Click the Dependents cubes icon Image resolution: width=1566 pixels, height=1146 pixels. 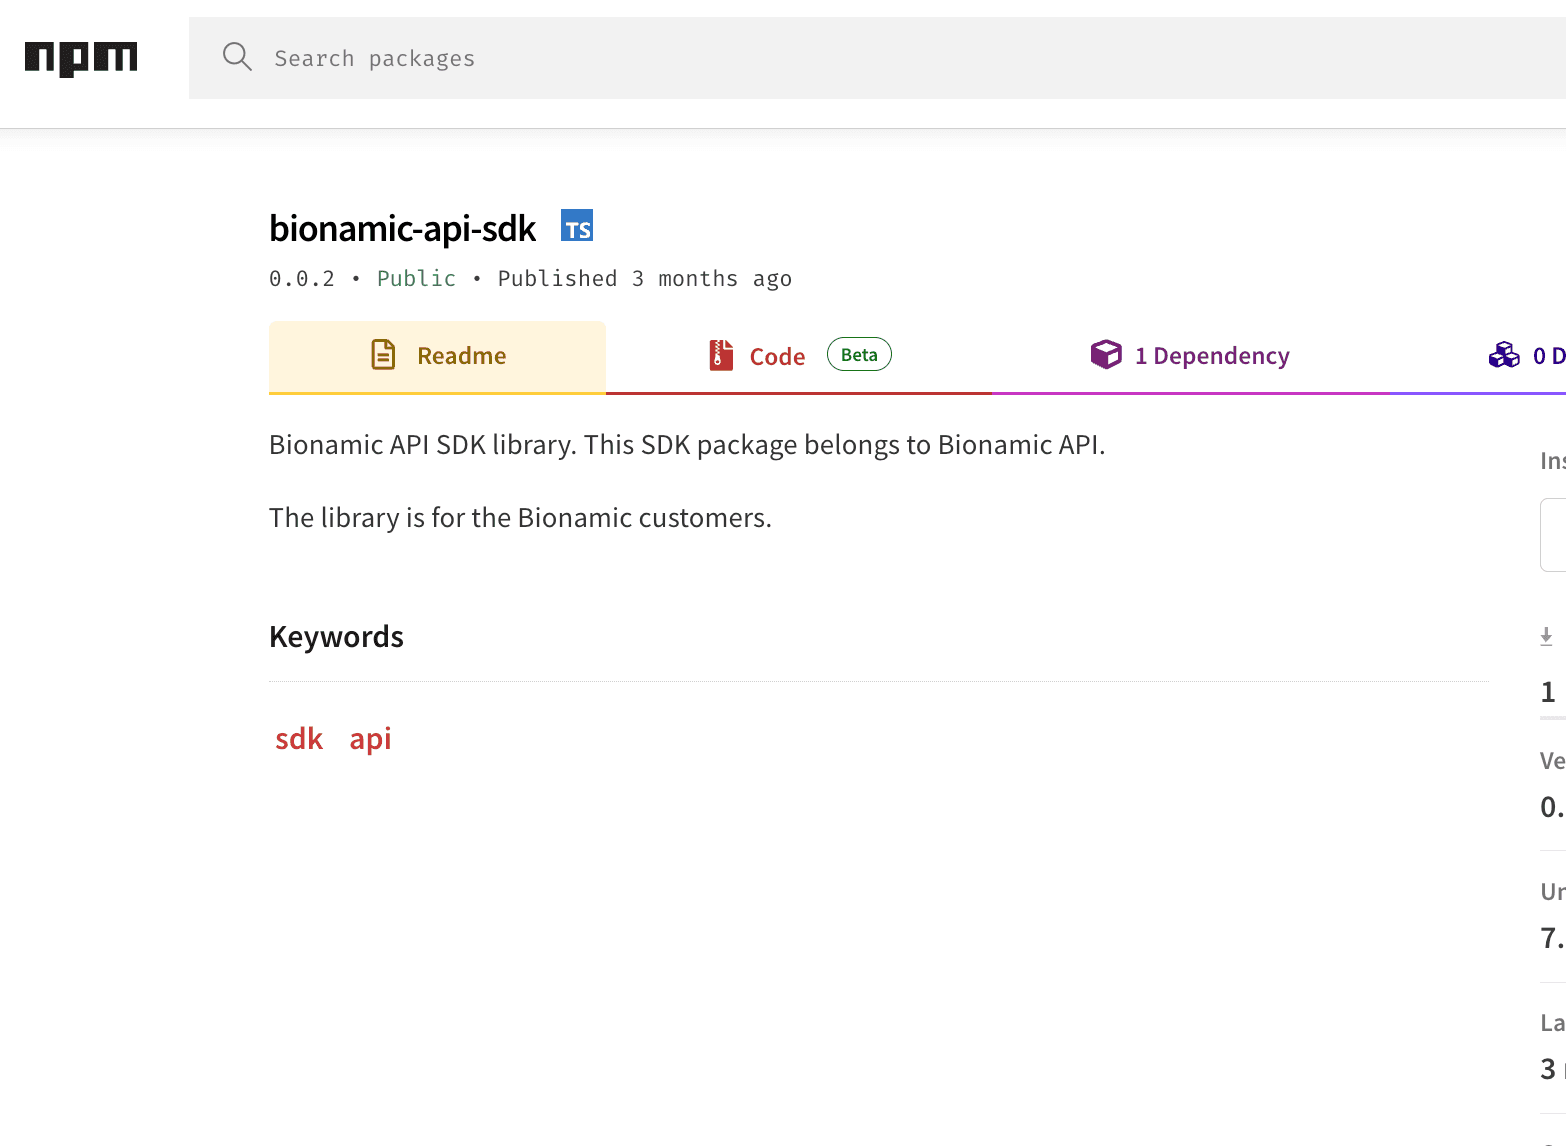(1504, 354)
